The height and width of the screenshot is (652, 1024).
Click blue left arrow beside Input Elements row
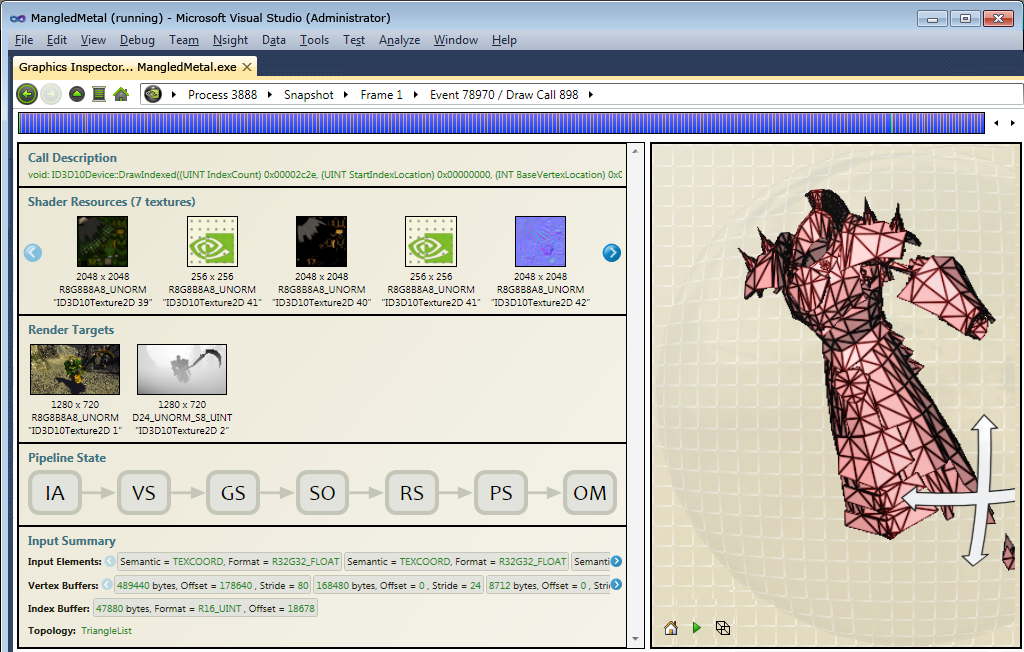pyautogui.click(x=109, y=561)
